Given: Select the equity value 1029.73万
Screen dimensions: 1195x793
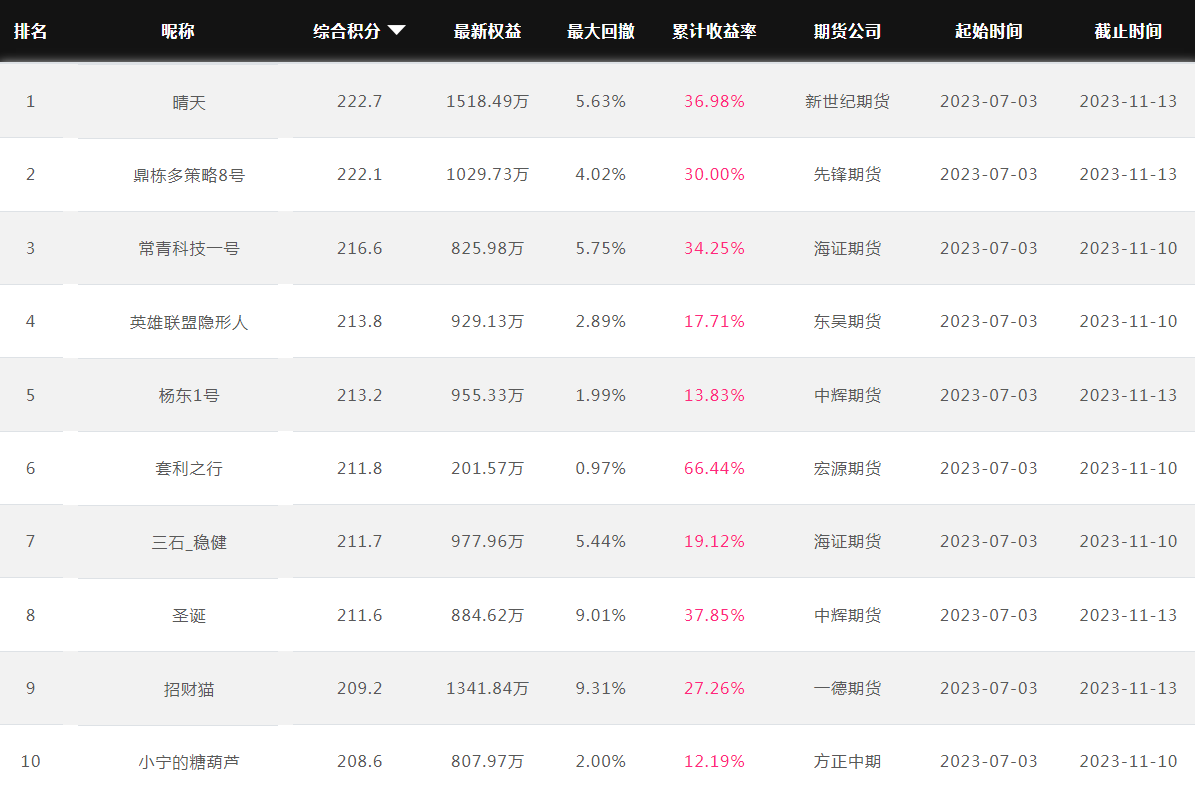Looking at the screenshot, I should (488, 174).
